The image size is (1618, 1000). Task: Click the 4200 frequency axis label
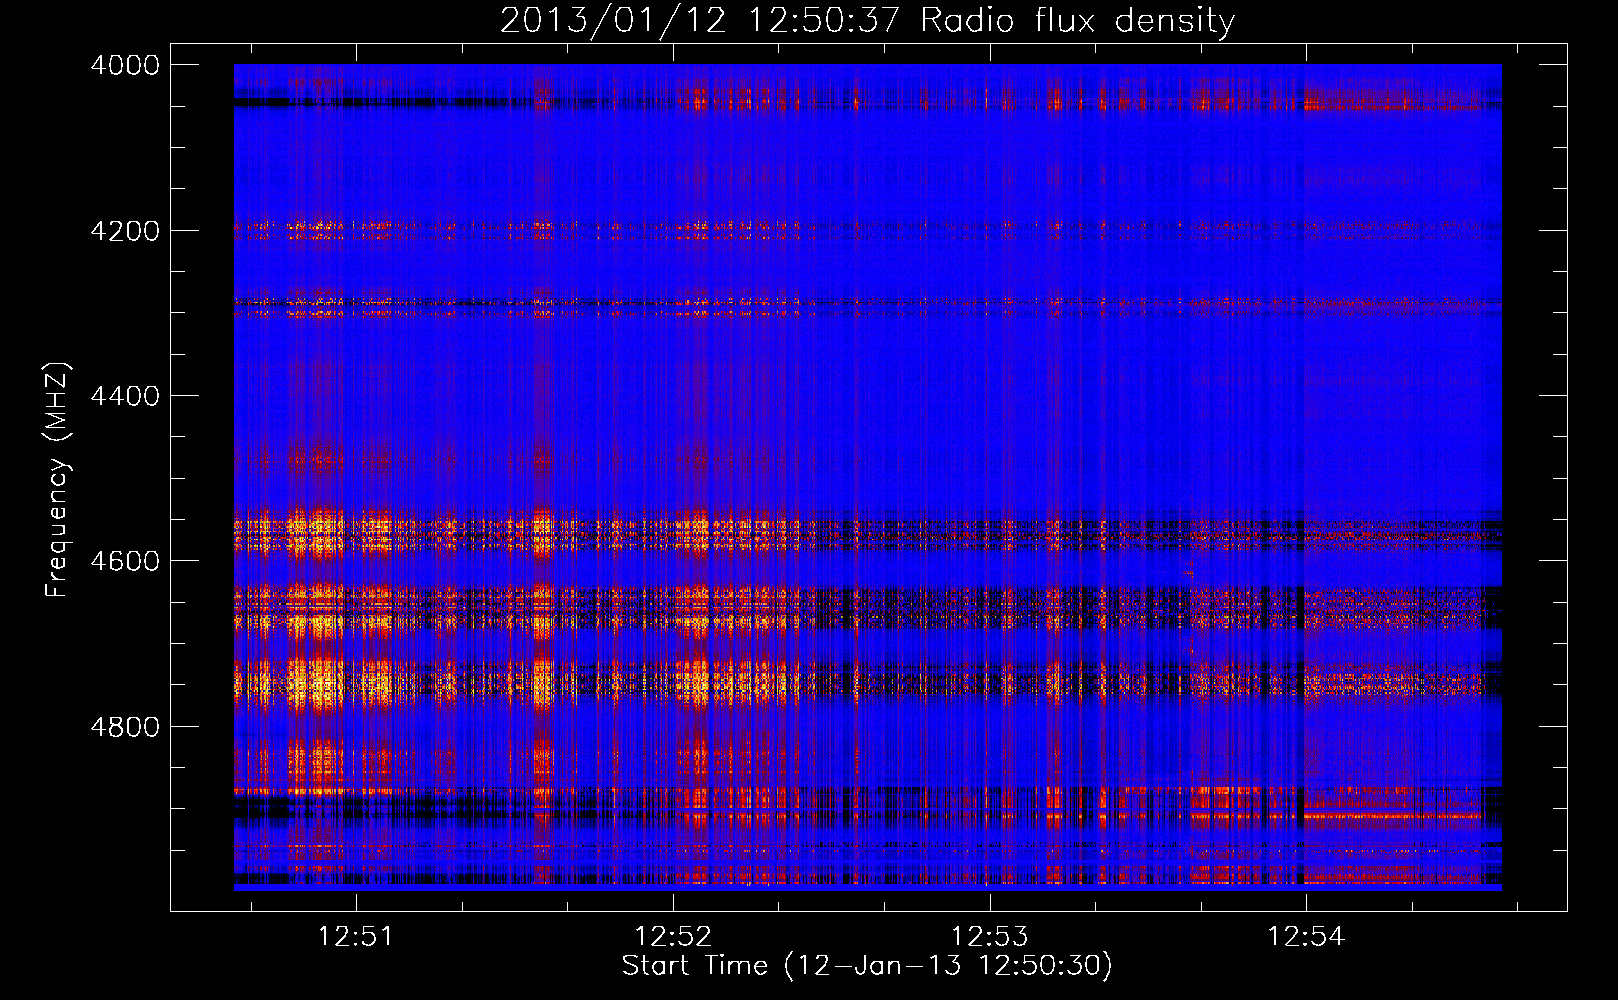125,230
